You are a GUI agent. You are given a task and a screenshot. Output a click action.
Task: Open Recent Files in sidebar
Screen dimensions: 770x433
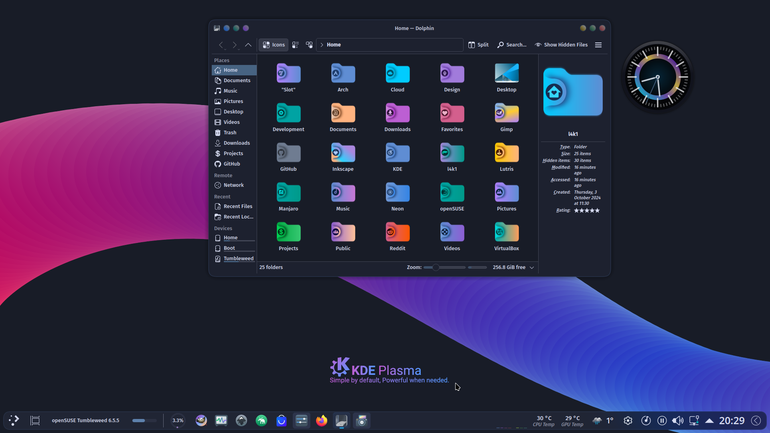pyautogui.click(x=234, y=206)
